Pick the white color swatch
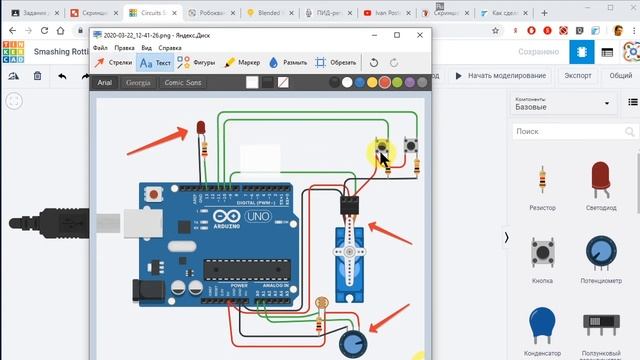 347,82
